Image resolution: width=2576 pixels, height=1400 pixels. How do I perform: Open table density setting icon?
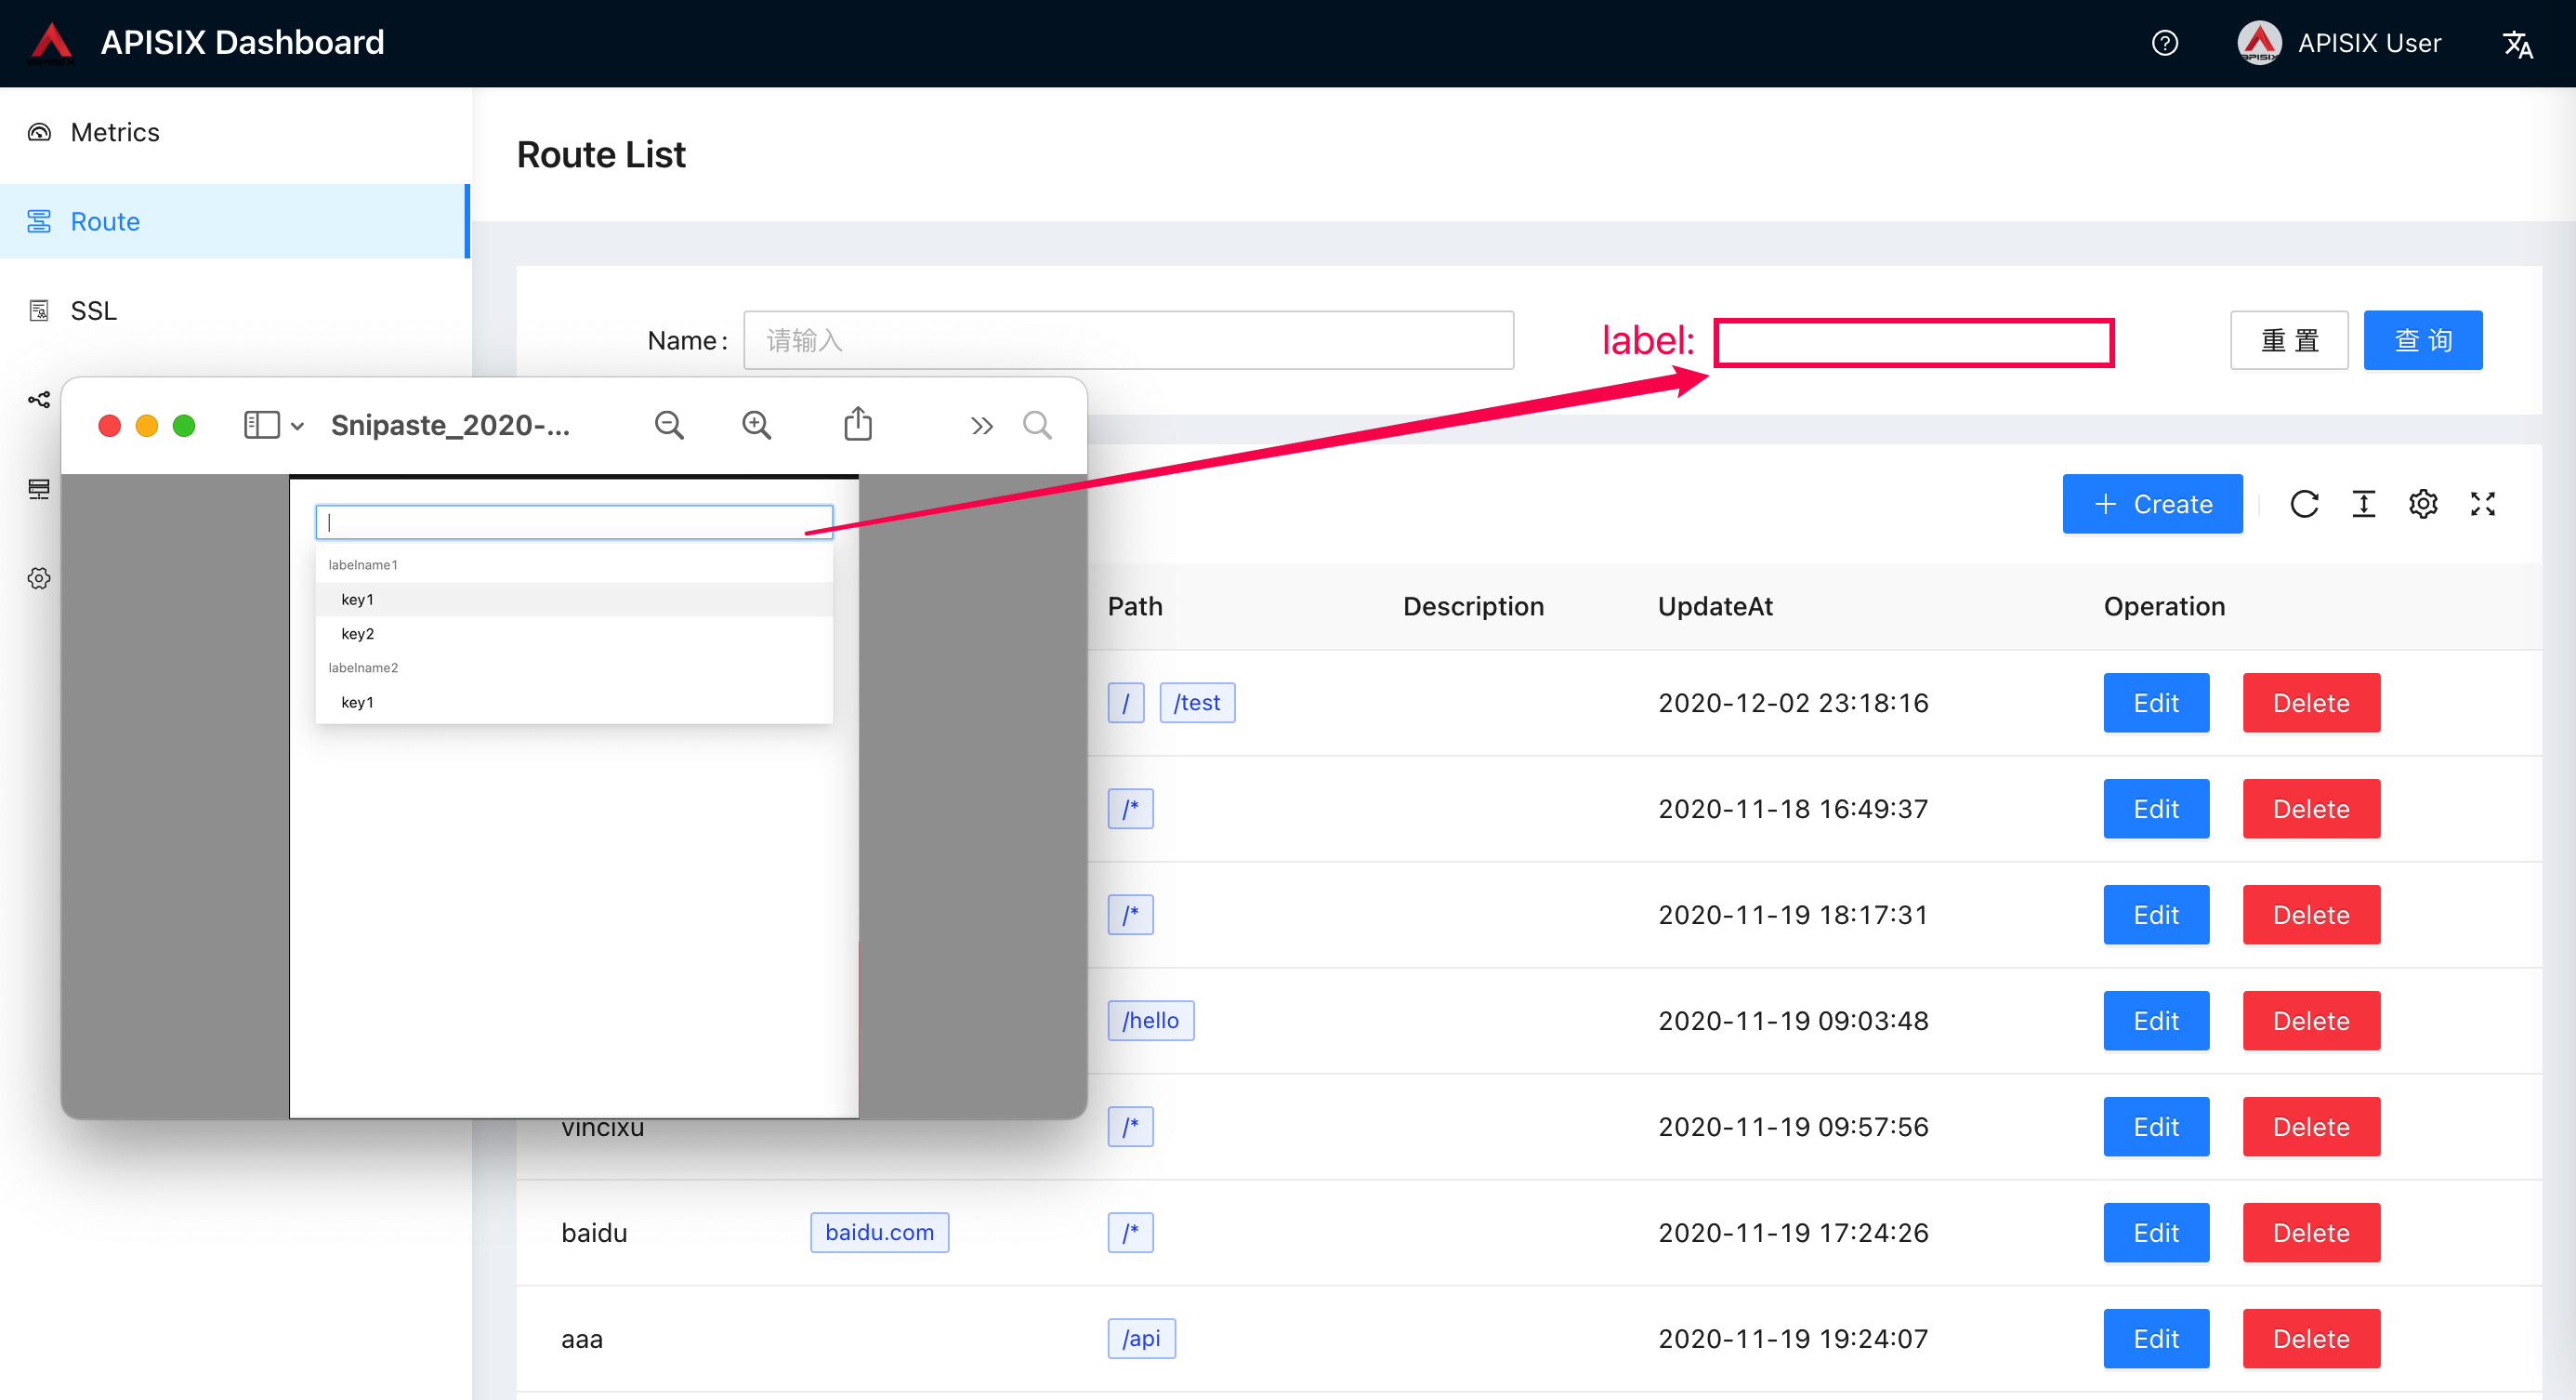coord(2363,504)
